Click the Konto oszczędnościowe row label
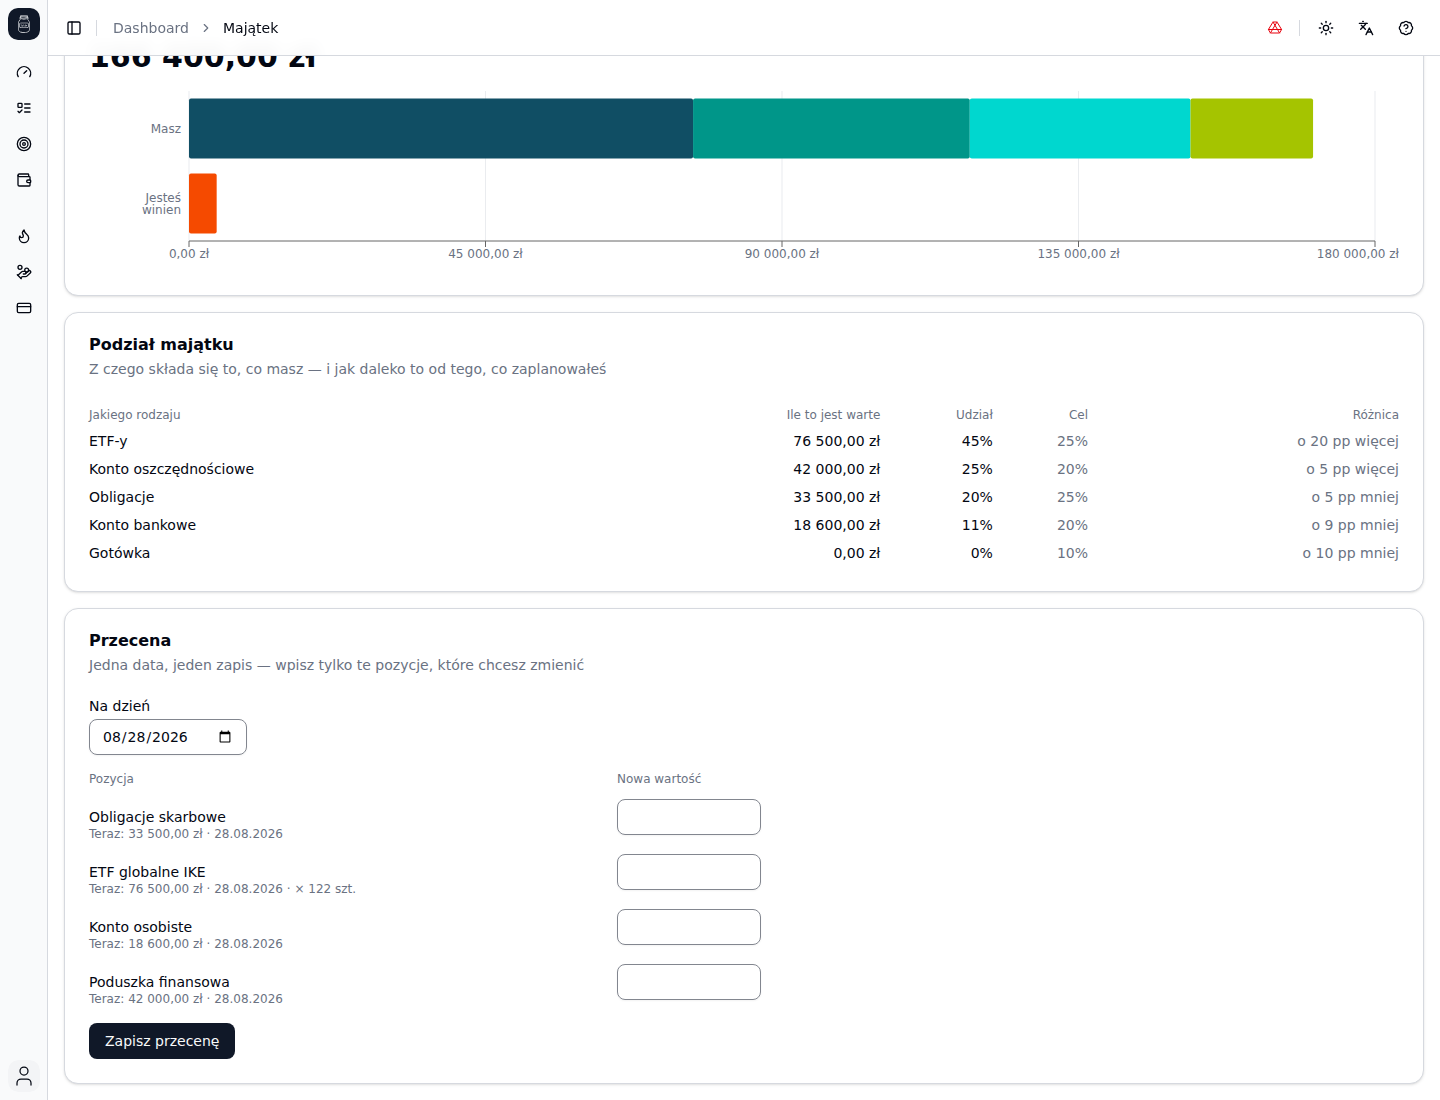 tap(171, 469)
